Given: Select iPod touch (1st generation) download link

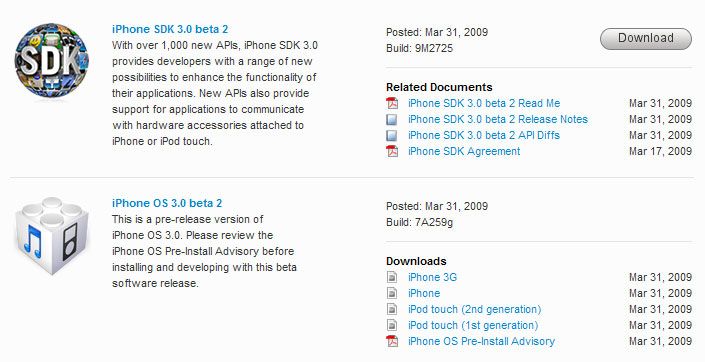Looking at the screenshot, I should (473, 325).
